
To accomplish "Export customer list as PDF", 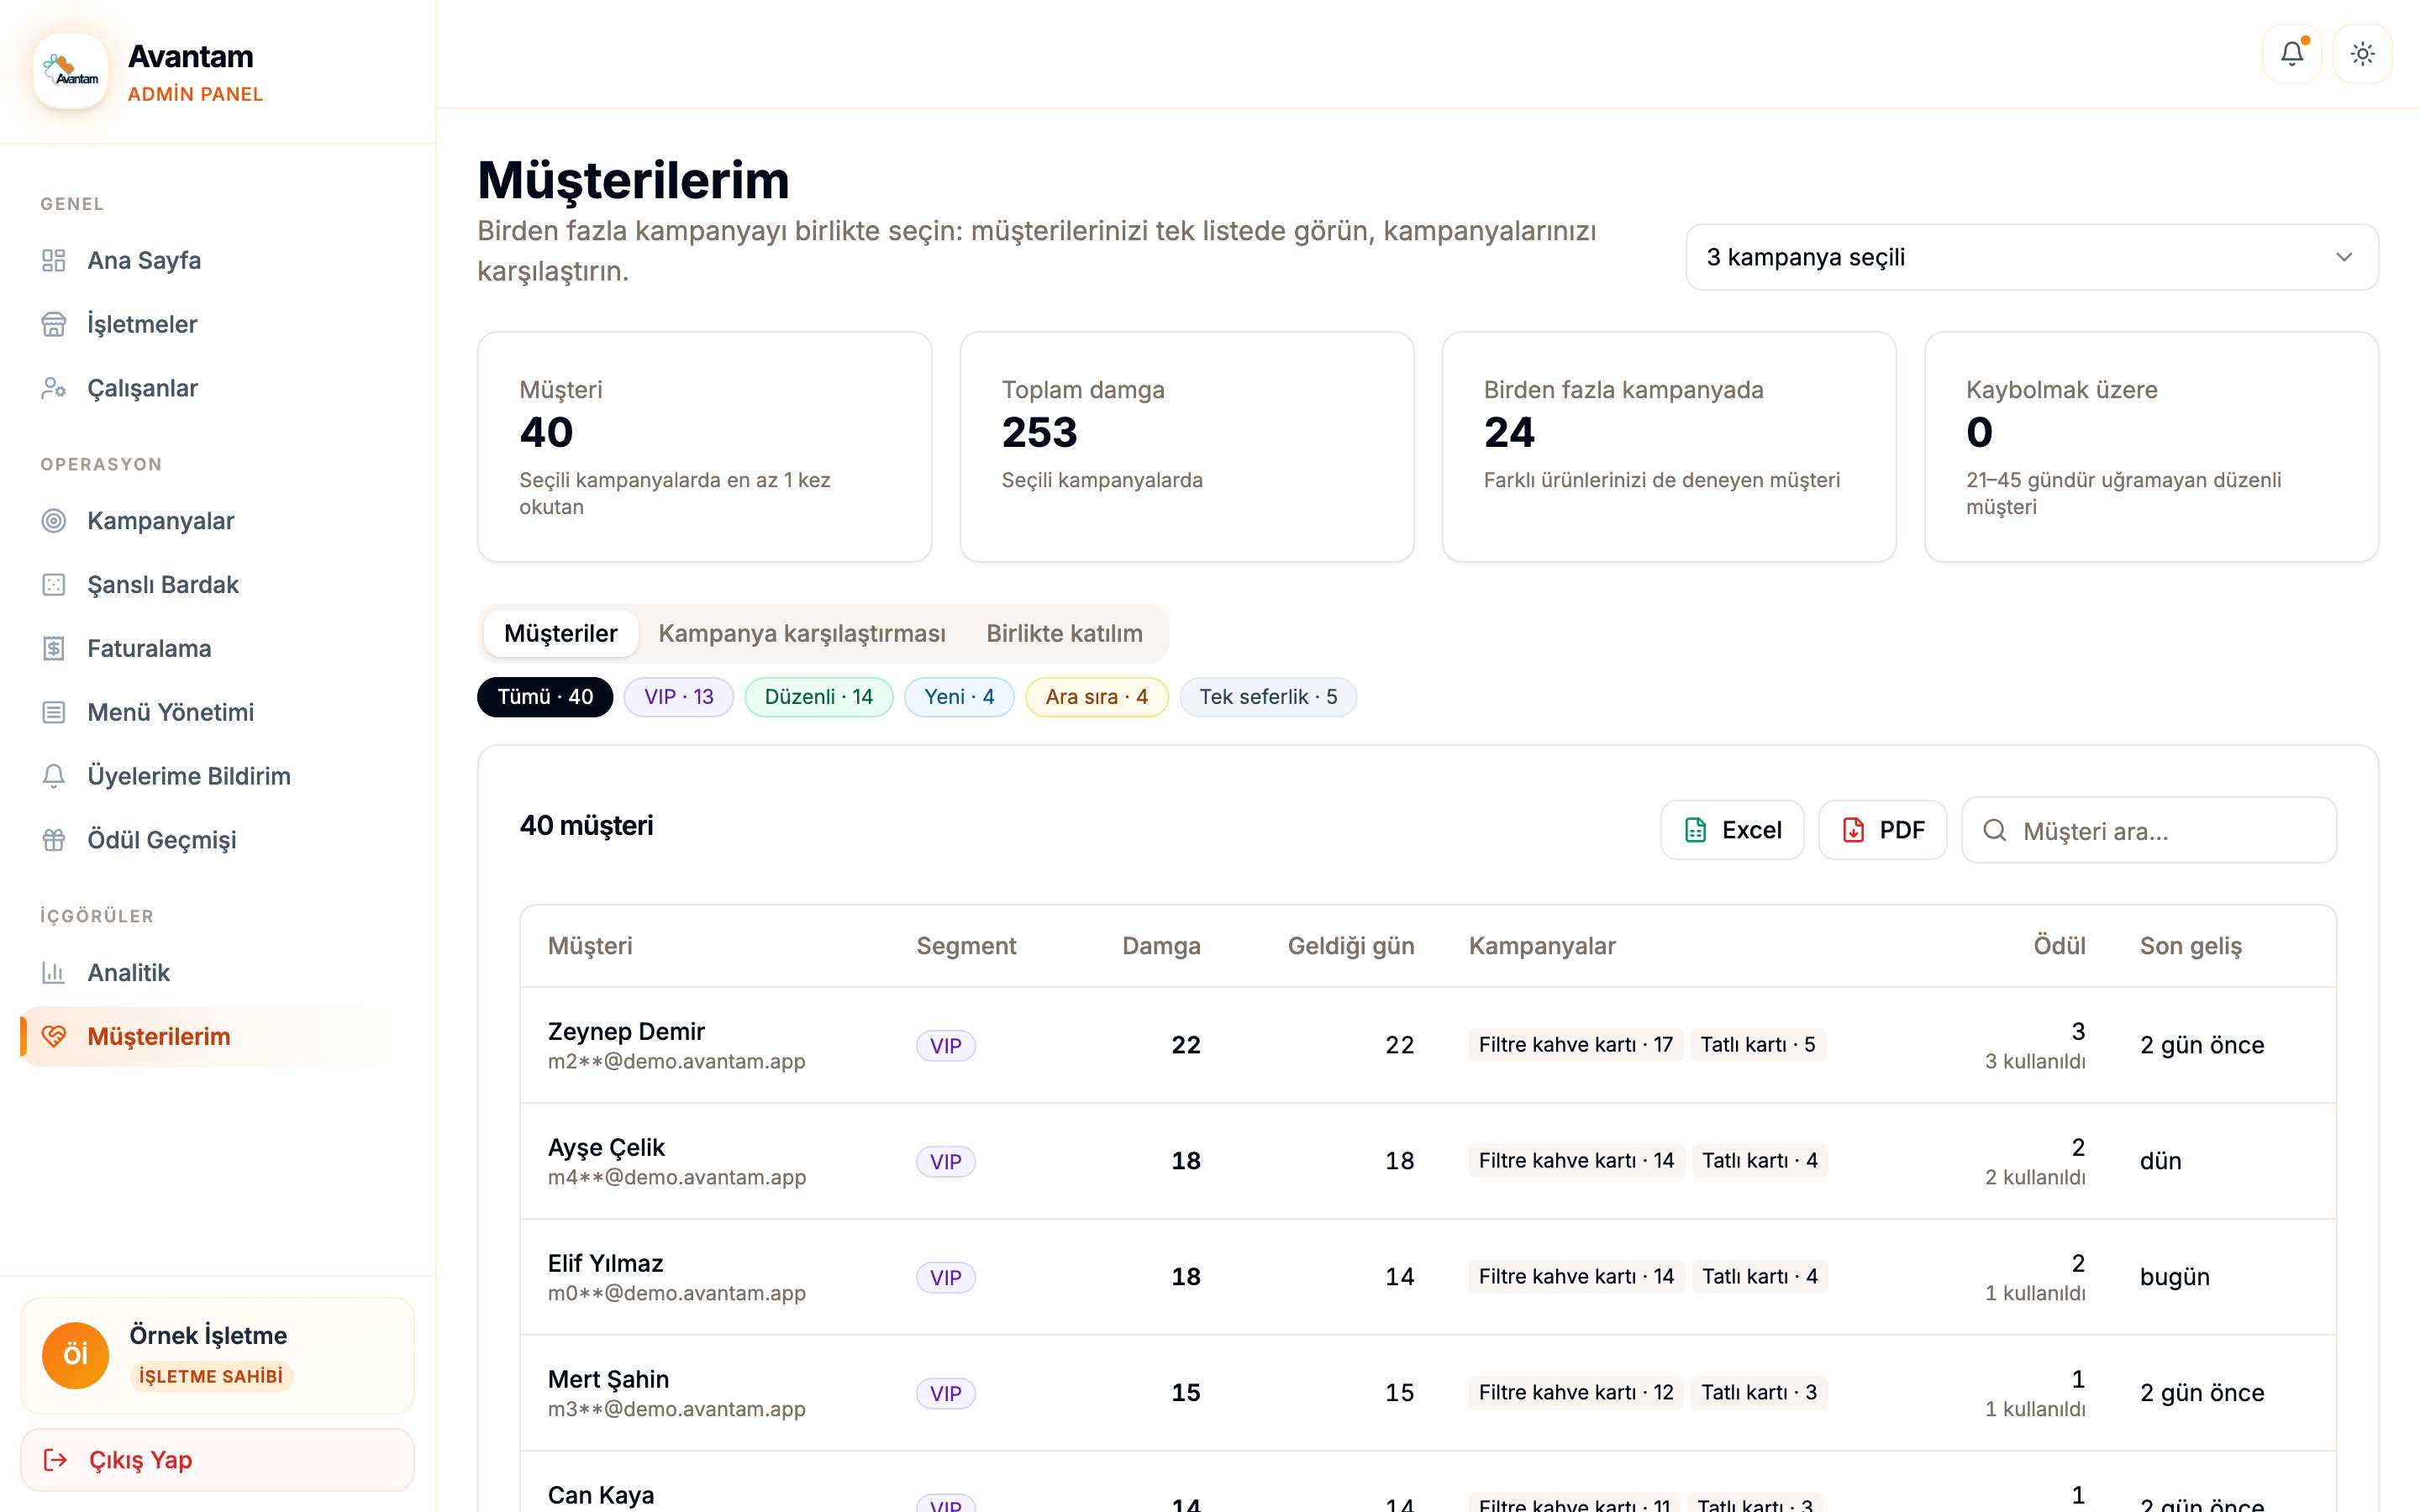I will (x=1882, y=830).
